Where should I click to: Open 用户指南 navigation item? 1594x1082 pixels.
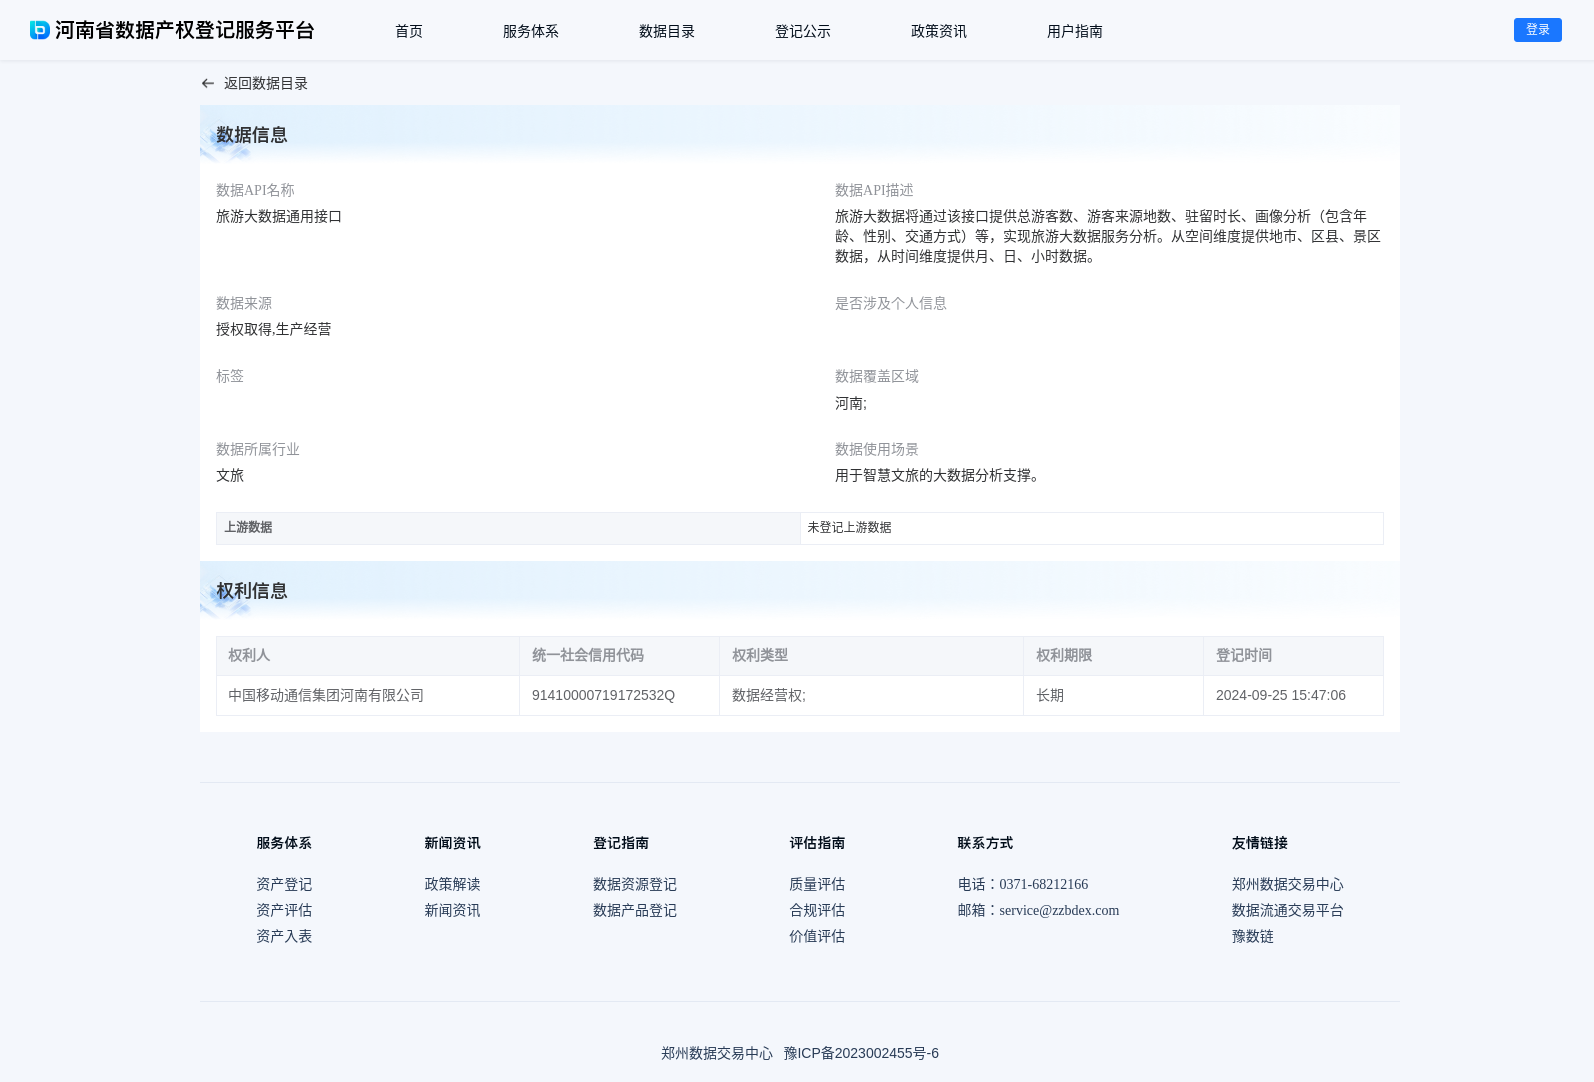(x=1075, y=31)
